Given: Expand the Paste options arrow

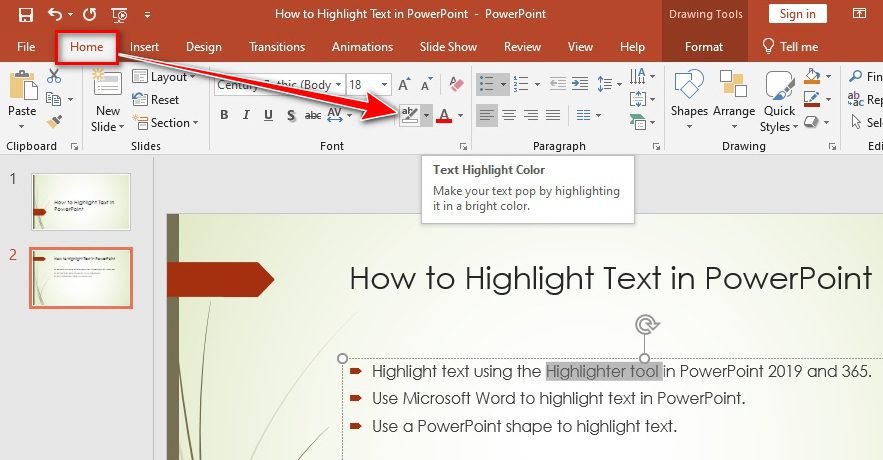Looking at the screenshot, I should click(x=21, y=127).
